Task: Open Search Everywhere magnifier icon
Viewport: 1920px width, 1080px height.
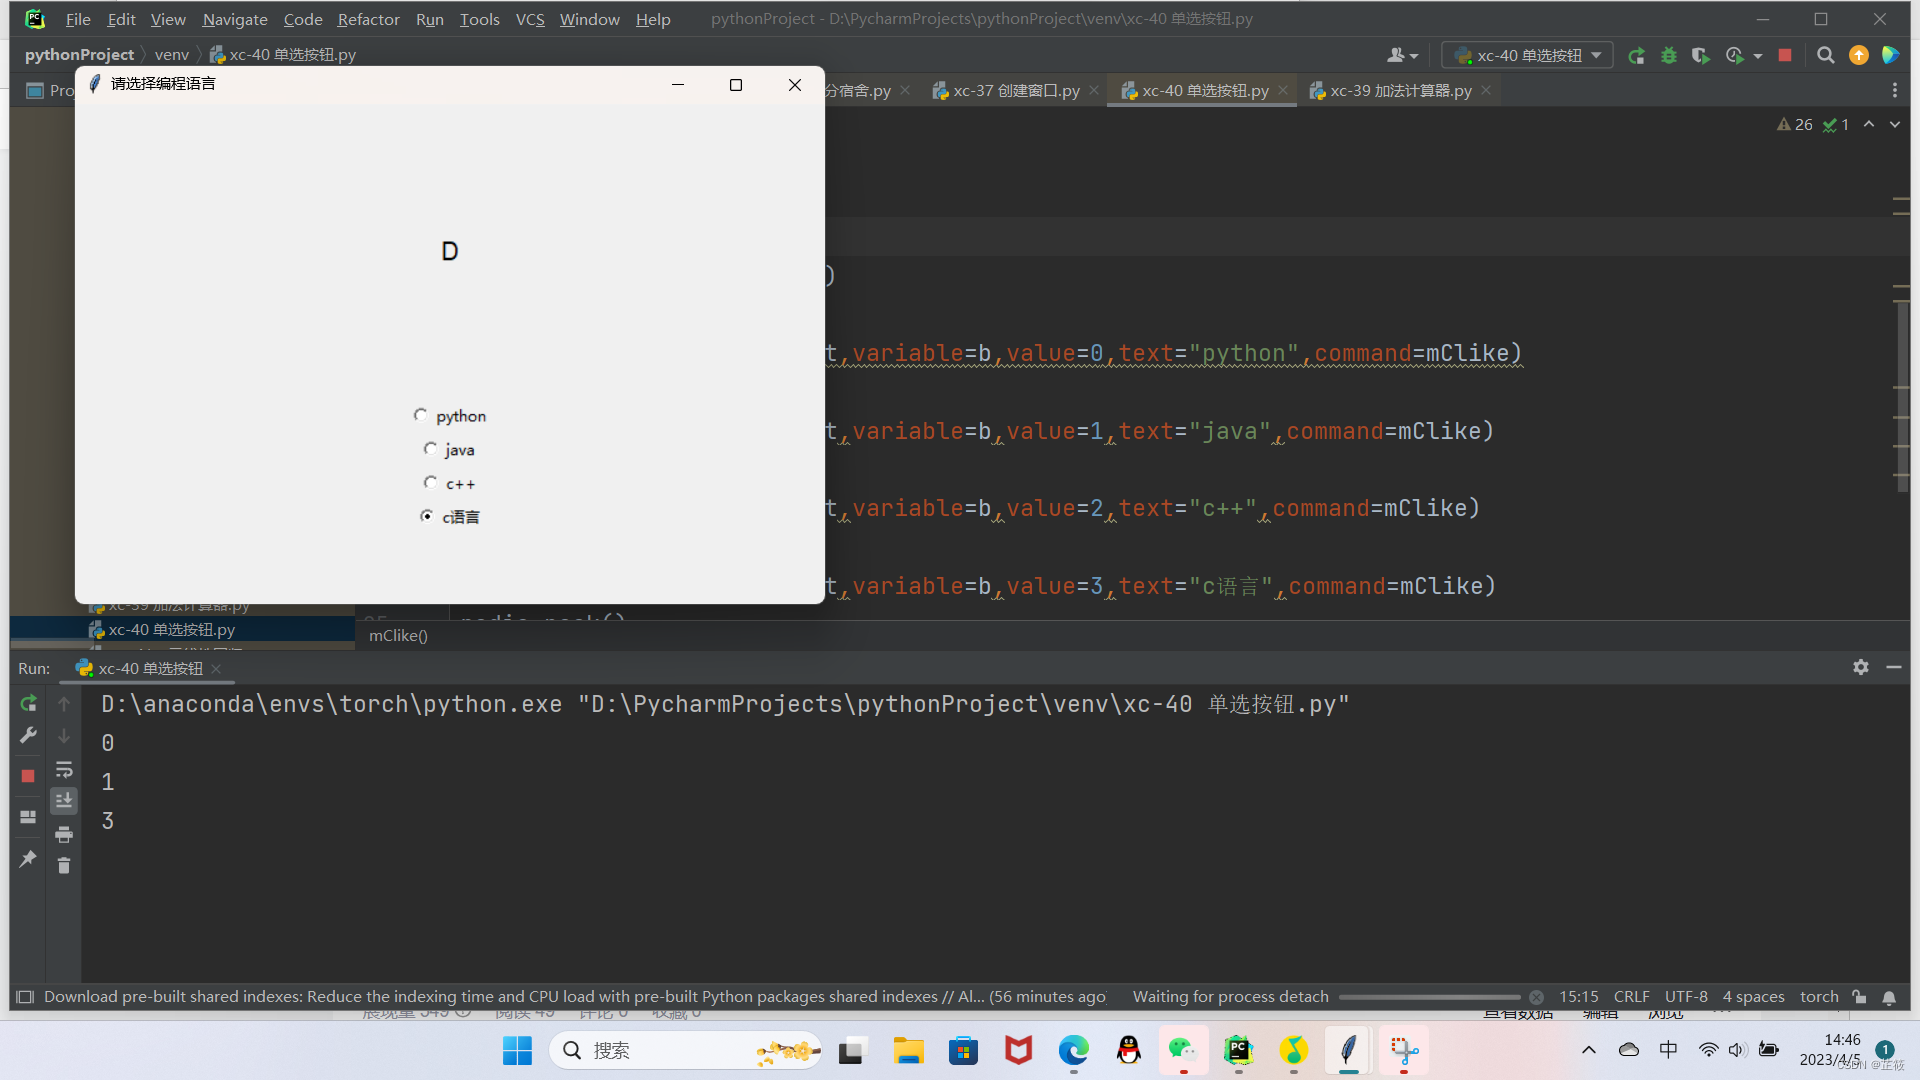Action: (1825, 56)
